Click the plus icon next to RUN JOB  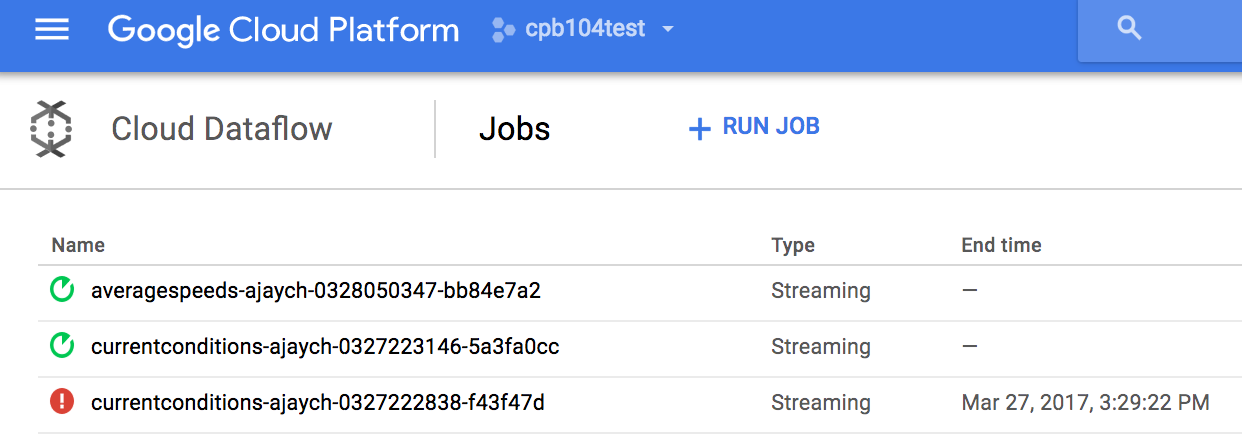pyautogui.click(x=699, y=128)
